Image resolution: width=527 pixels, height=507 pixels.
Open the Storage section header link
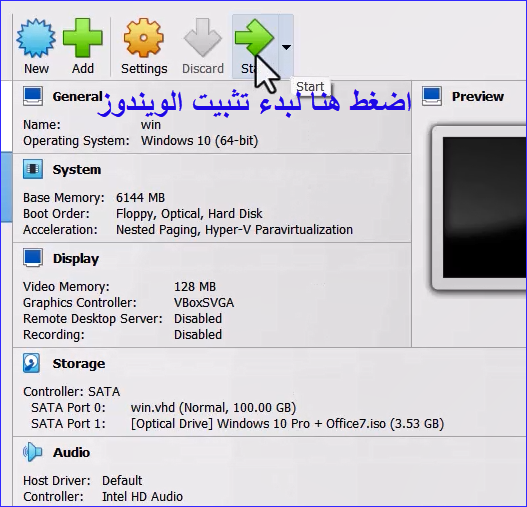[79, 363]
